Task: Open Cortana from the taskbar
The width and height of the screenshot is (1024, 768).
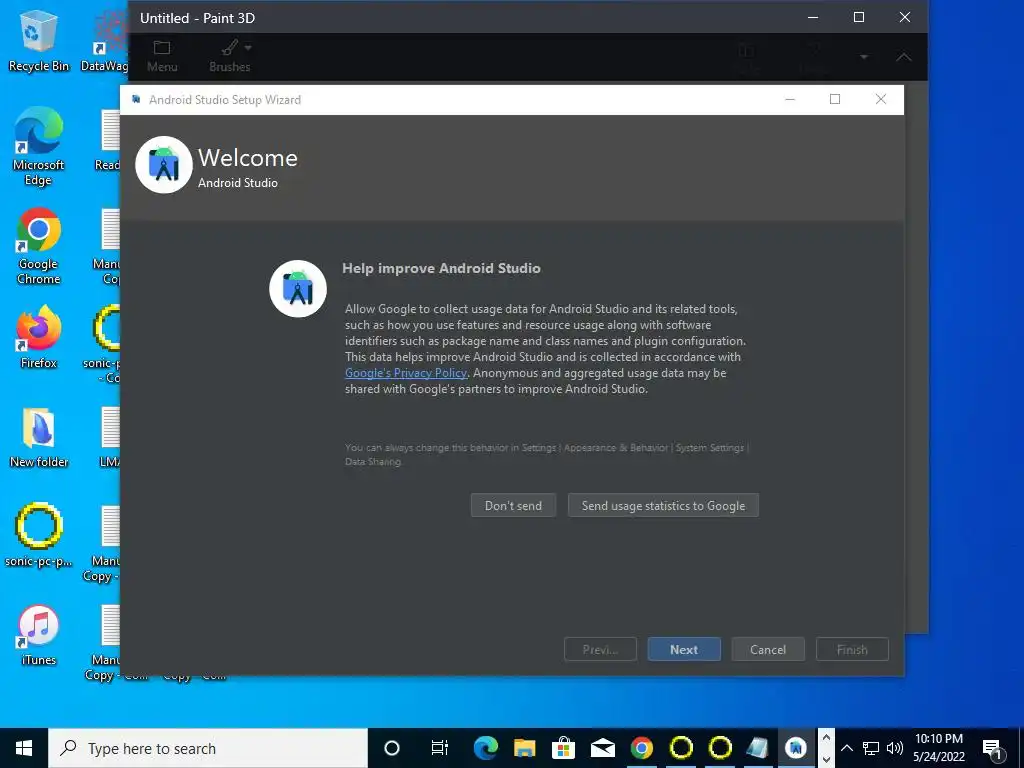Action: tap(392, 748)
